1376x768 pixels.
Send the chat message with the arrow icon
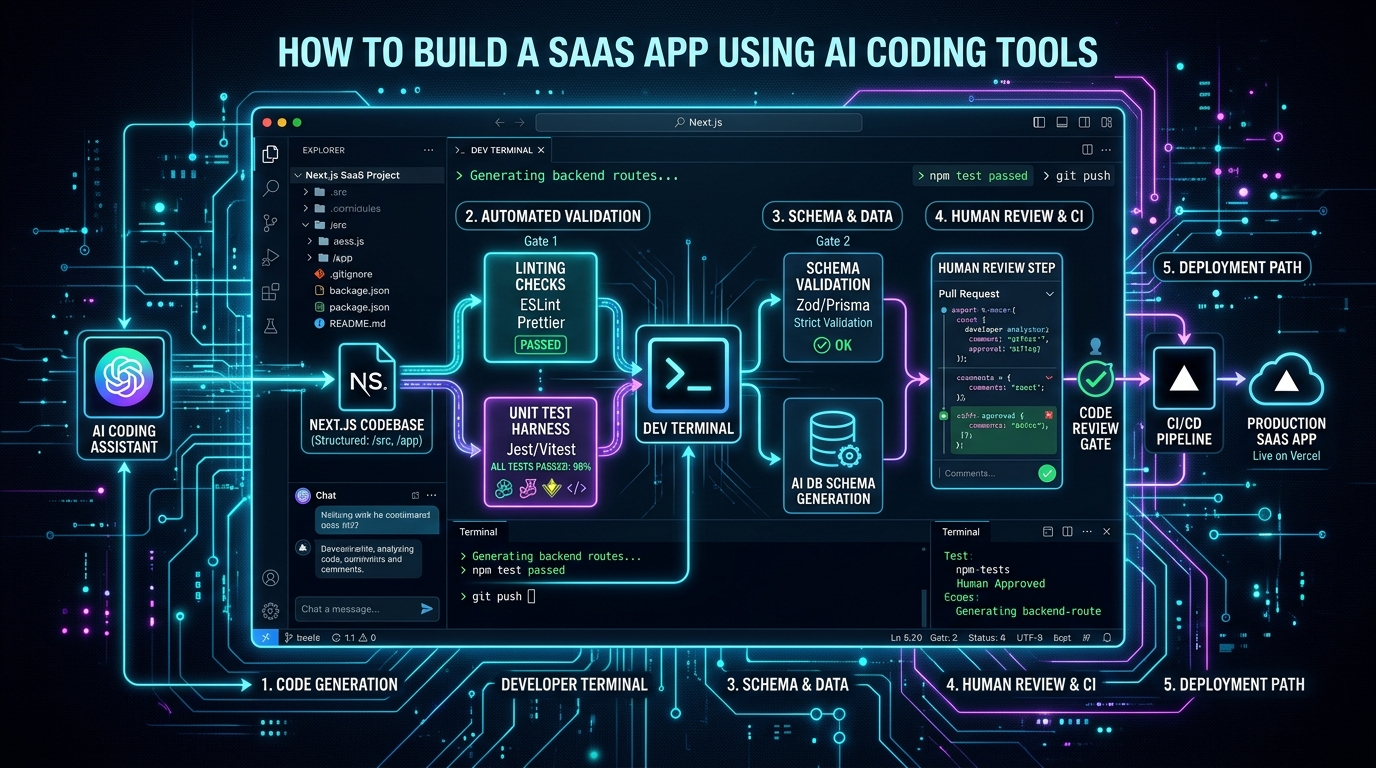click(x=427, y=608)
